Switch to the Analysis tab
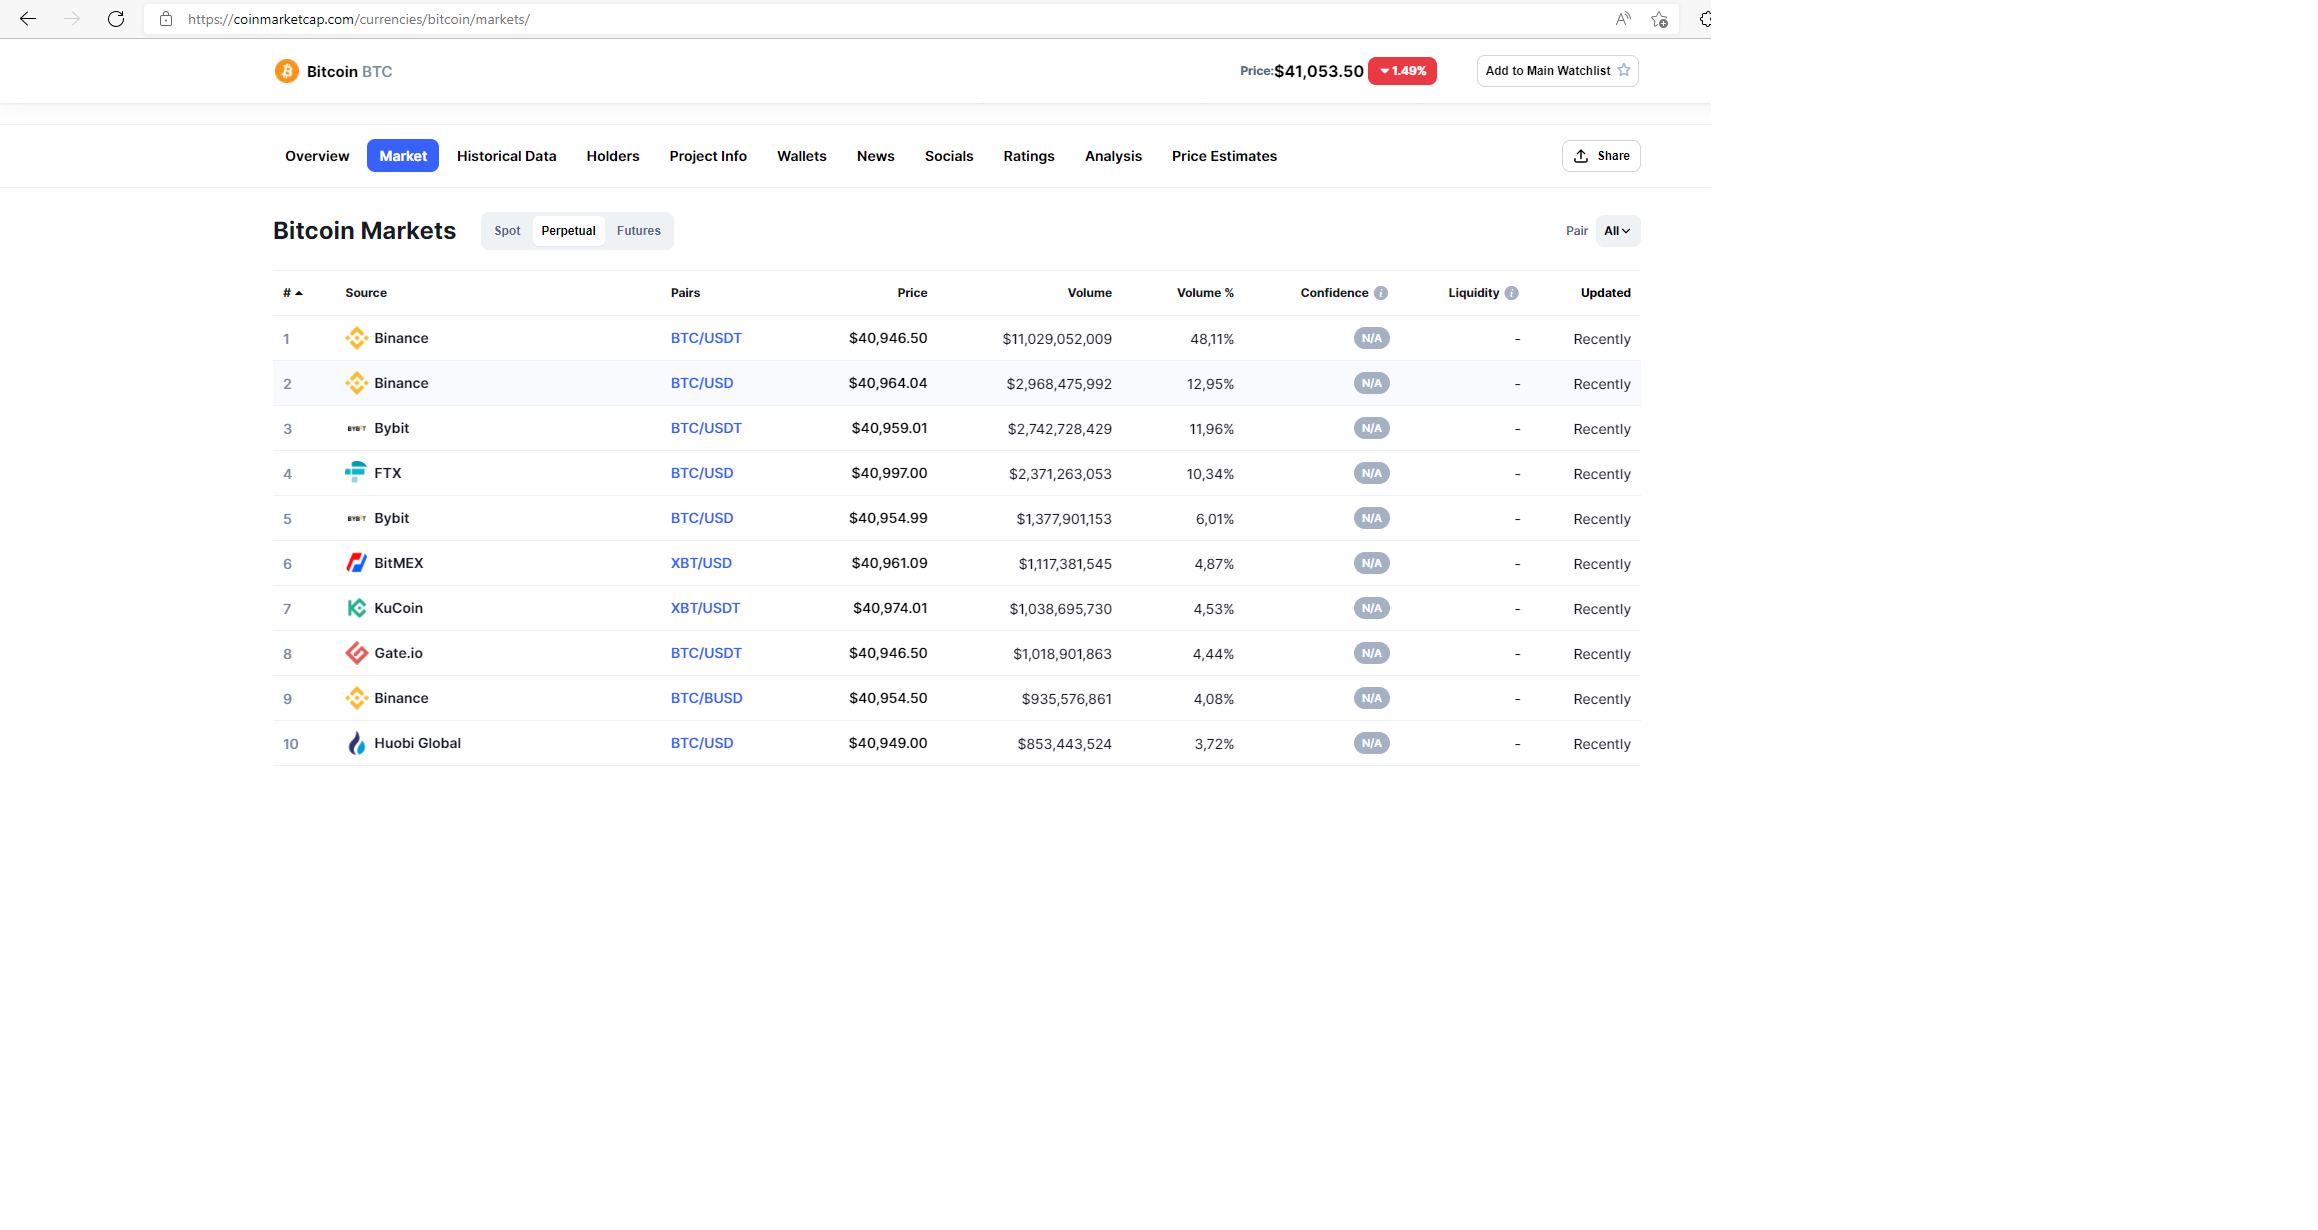The height and width of the screenshot is (1230, 2318). tap(1113, 156)
